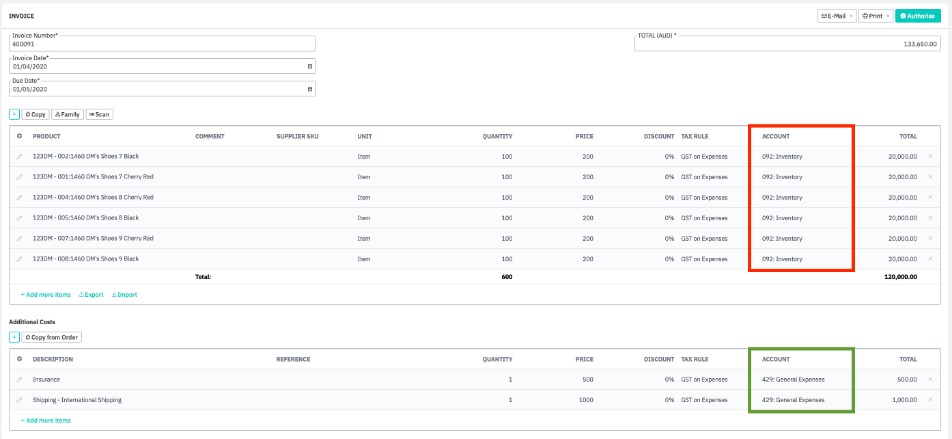Click the Export link below products
The width and height of the screenshot is (952, 439).
tap(91, 295)
